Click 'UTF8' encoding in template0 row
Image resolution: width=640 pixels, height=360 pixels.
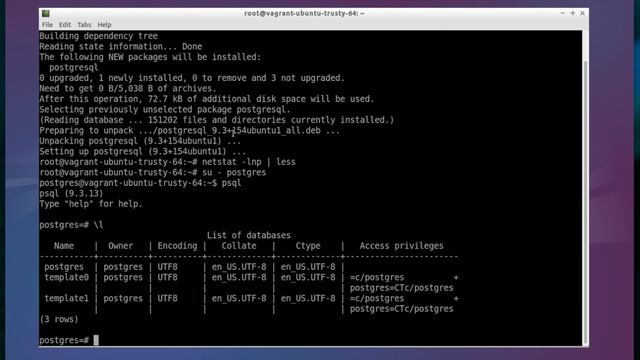[x=167, y=277]
